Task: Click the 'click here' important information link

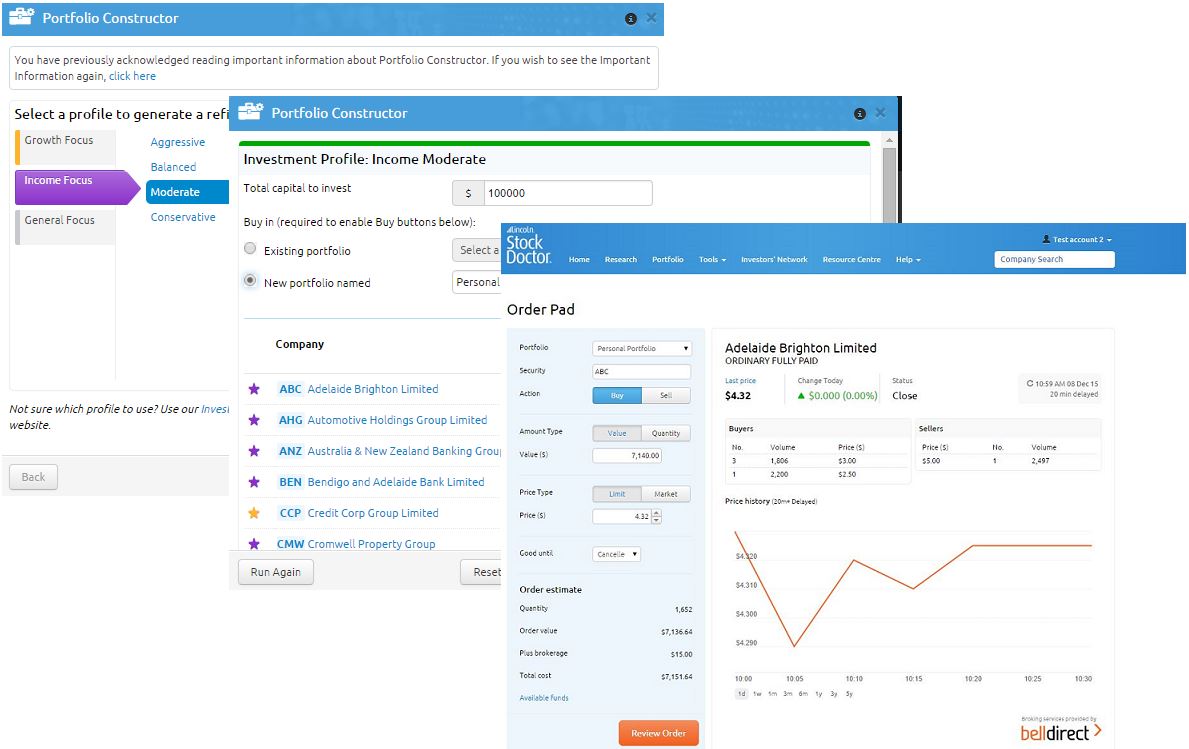Action: point(132,76)
